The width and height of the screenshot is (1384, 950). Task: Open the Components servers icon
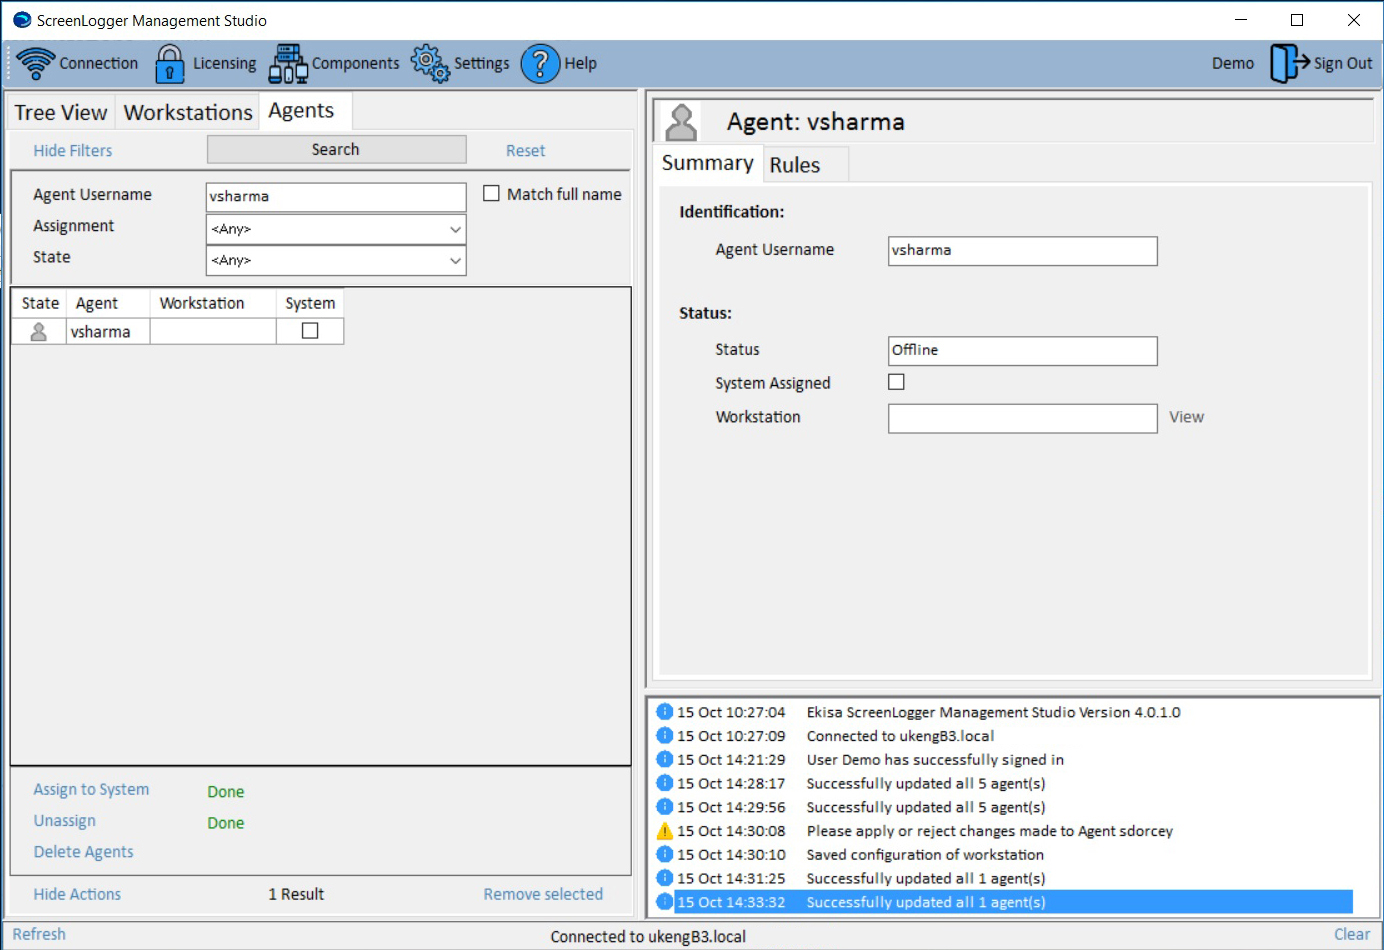point(288,64)
